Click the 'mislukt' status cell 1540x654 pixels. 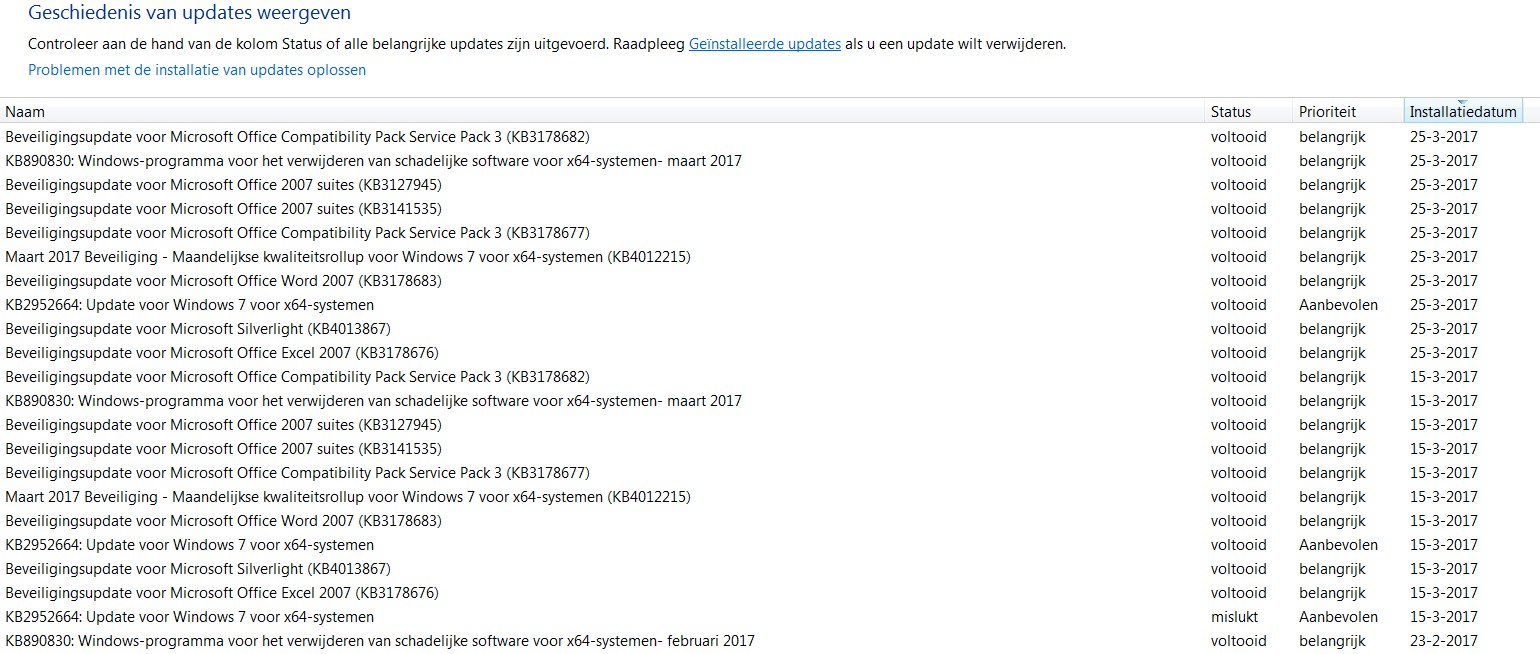[1235, 617]
